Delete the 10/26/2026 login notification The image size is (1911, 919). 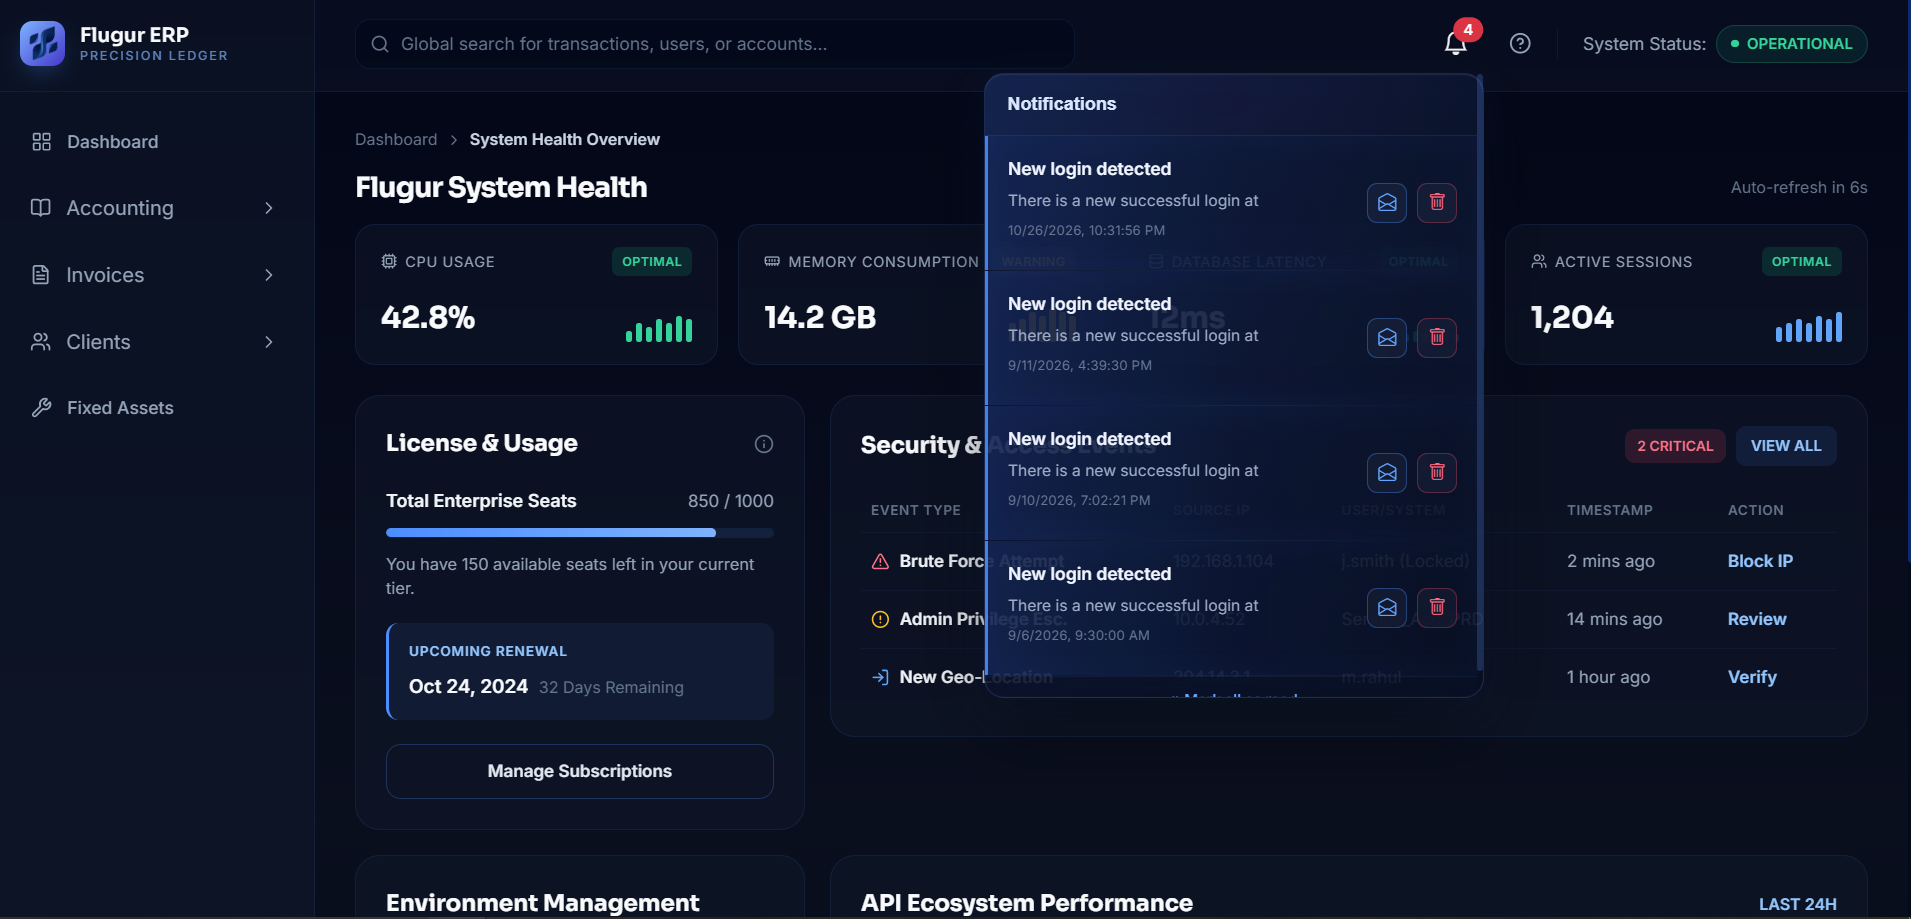[1437, 203]
